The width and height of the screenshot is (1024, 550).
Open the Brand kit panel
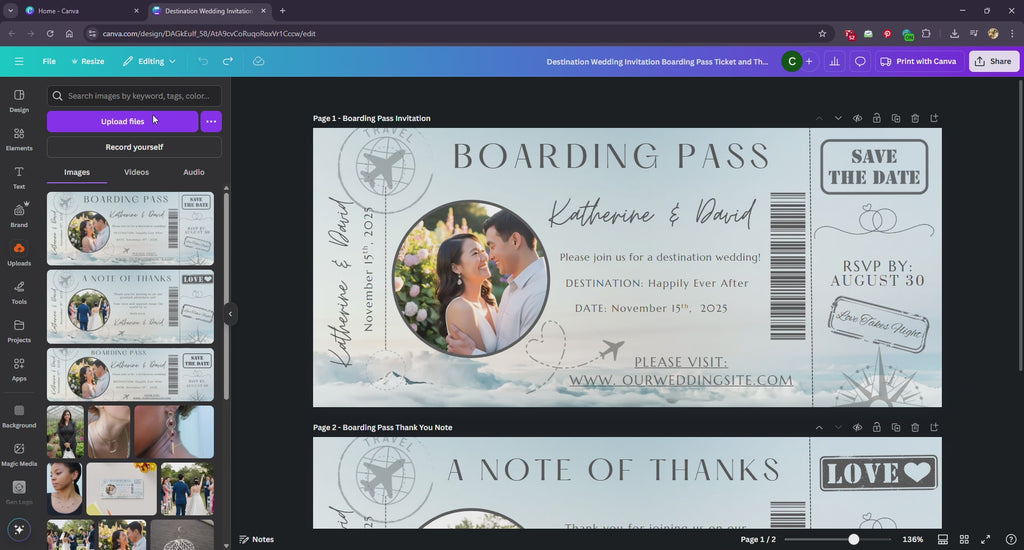(19, 215)
